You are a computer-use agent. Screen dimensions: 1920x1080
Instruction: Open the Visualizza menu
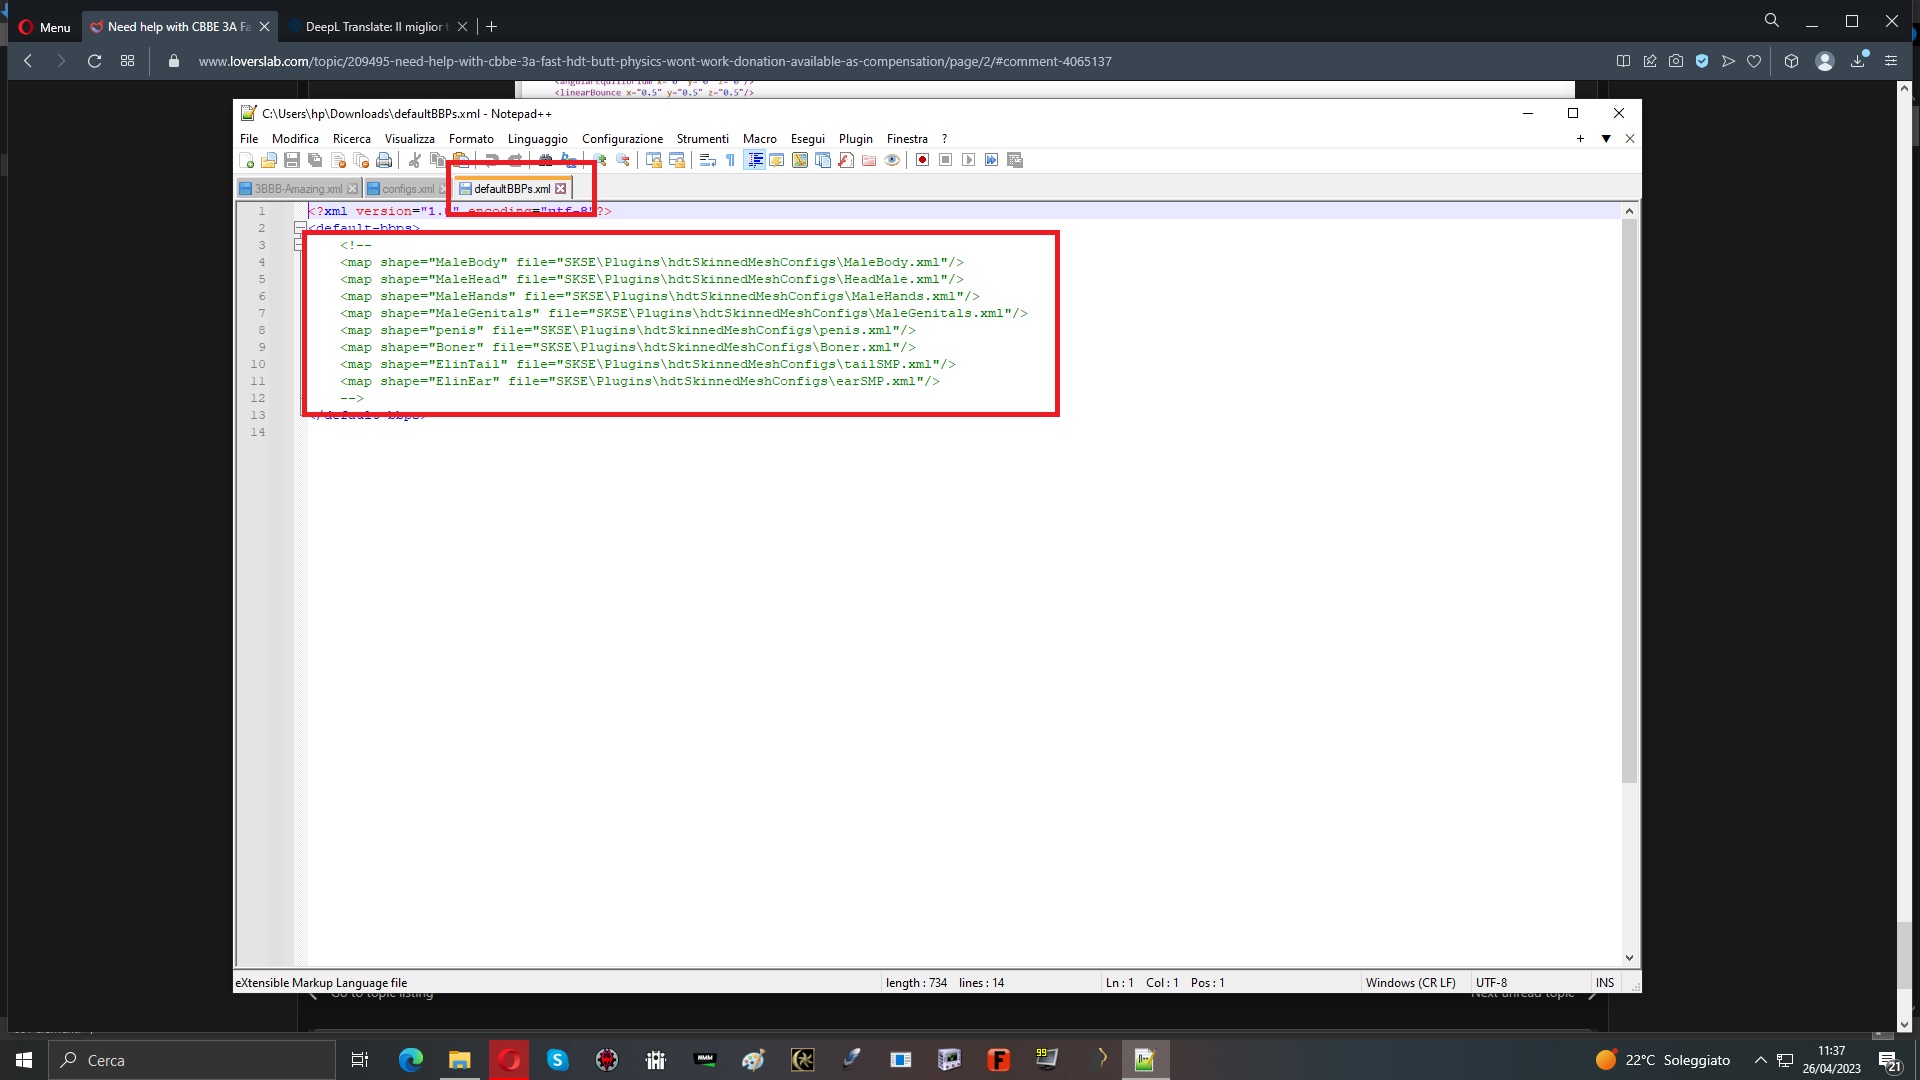(410, 139)
